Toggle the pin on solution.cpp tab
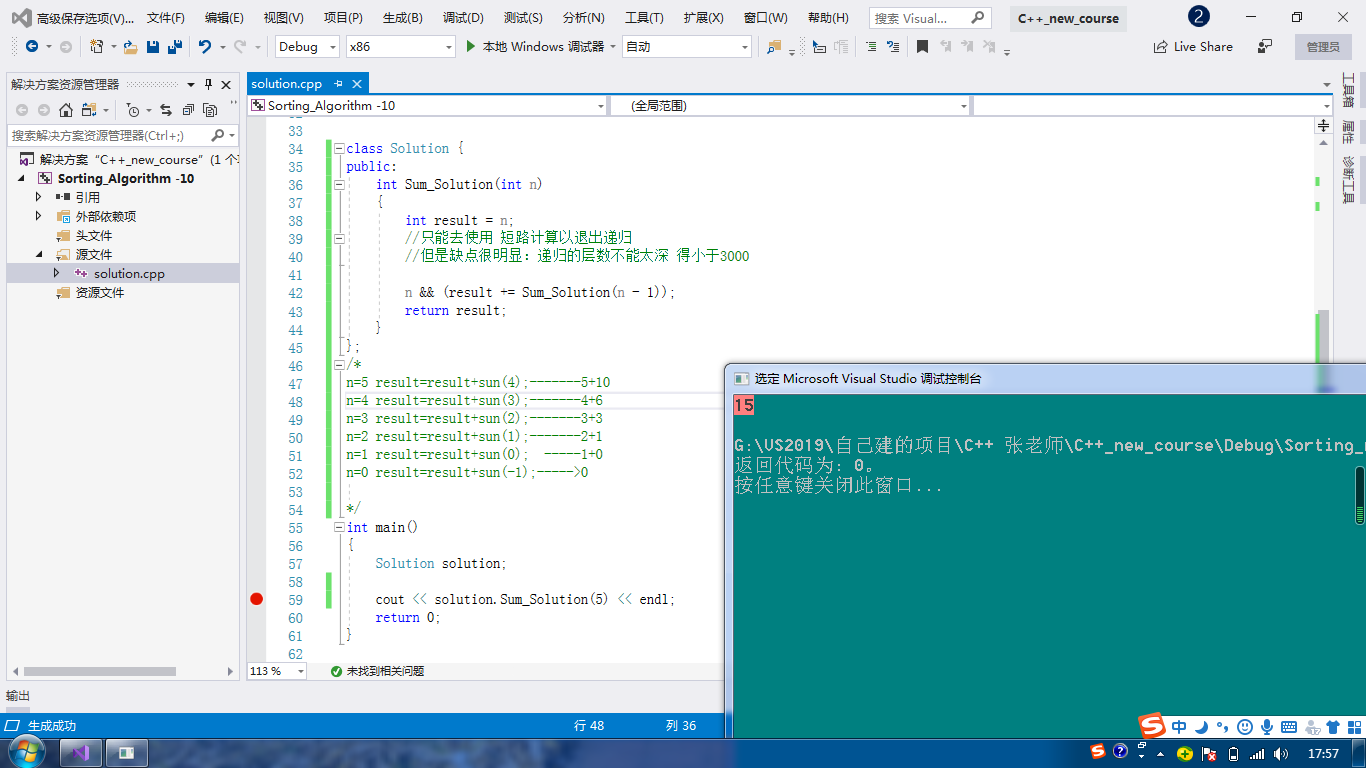The width and height of the screenshot is (1366, 768). click(x=339, y=84)
